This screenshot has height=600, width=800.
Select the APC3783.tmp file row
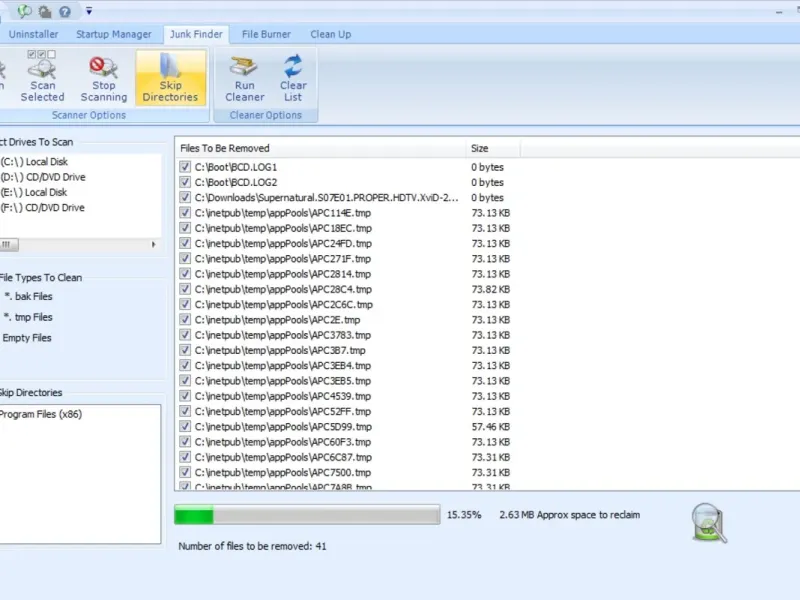283,335
